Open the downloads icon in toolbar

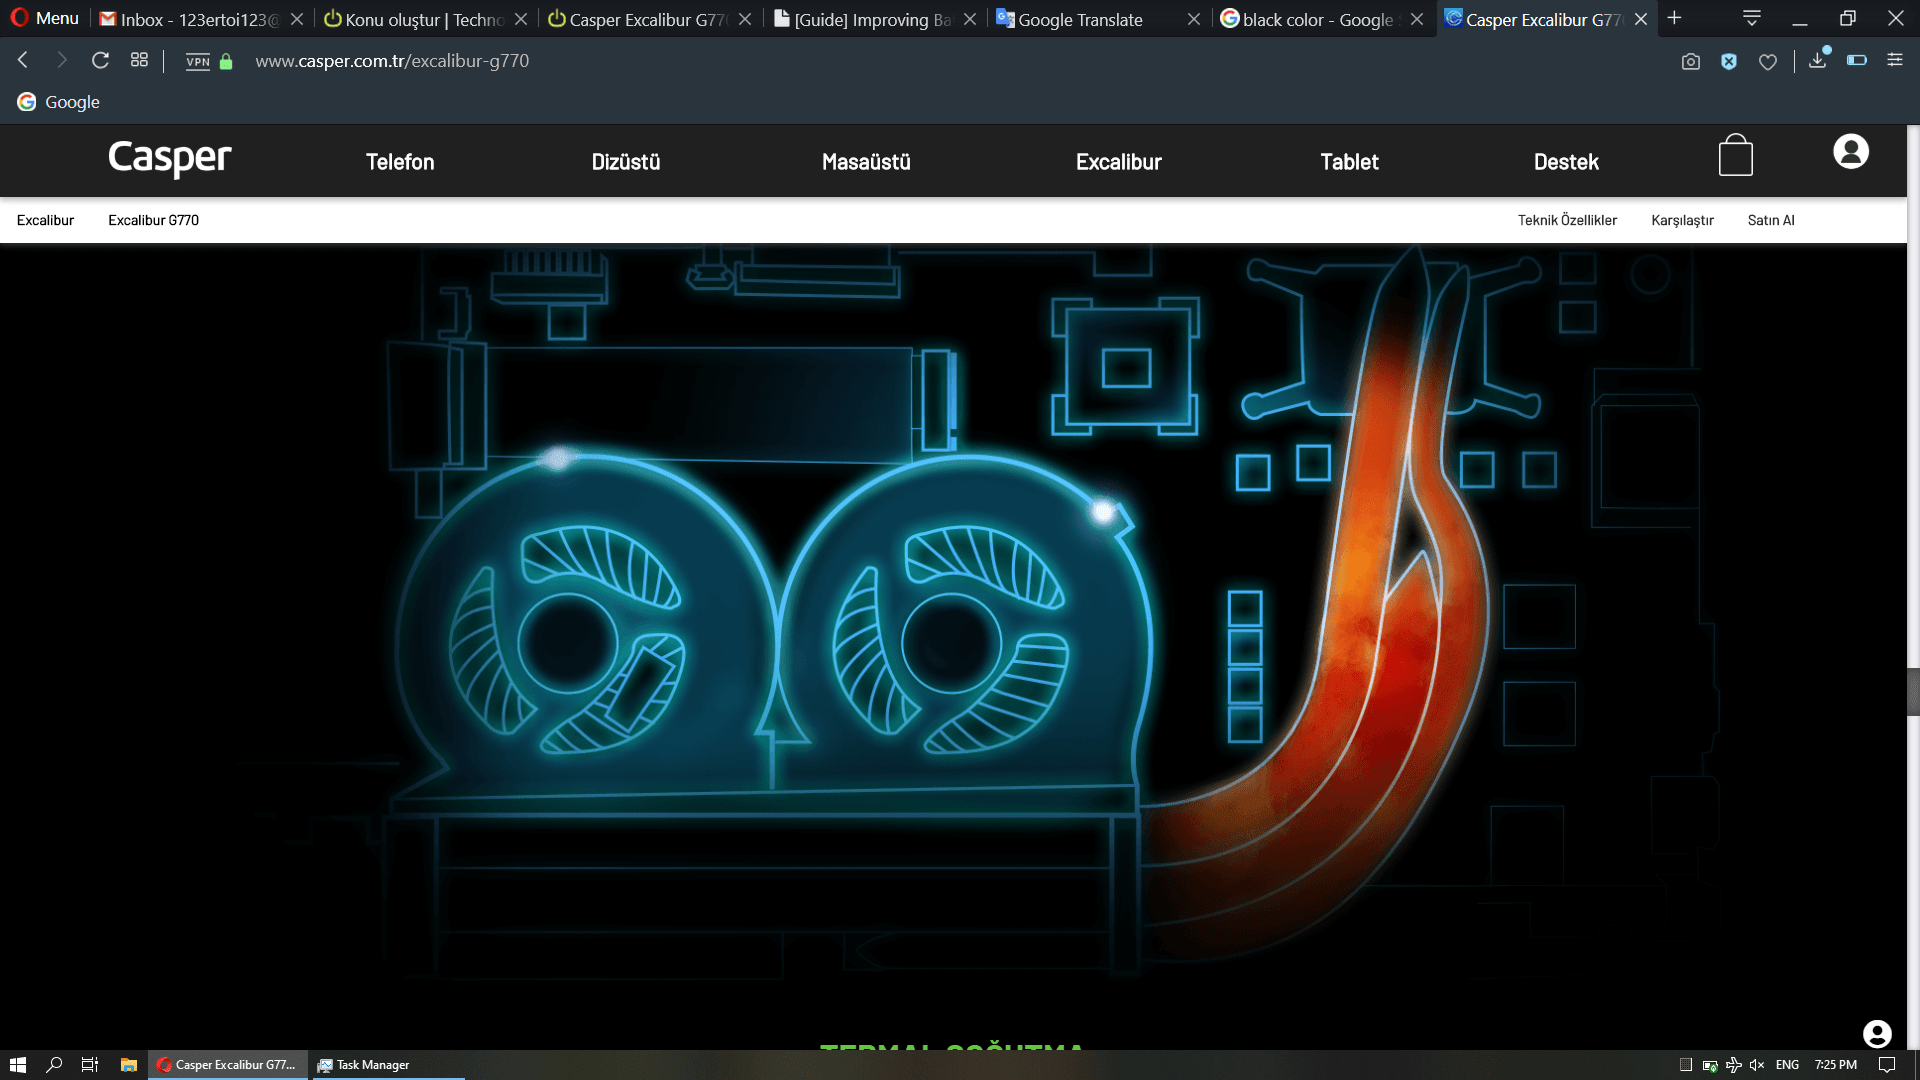coord(1817,61)
